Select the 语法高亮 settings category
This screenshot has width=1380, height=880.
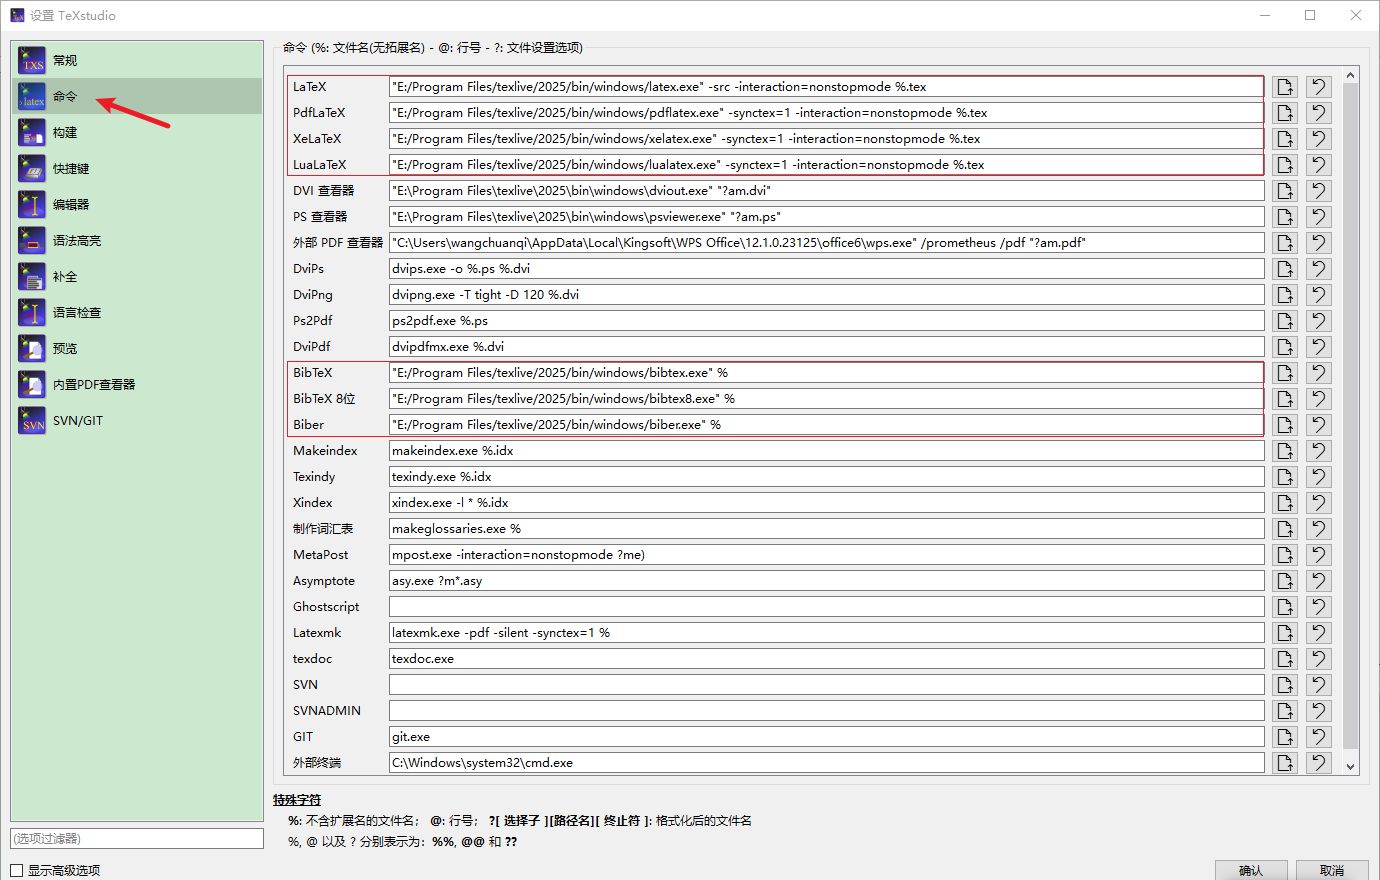tap(137, 240)
